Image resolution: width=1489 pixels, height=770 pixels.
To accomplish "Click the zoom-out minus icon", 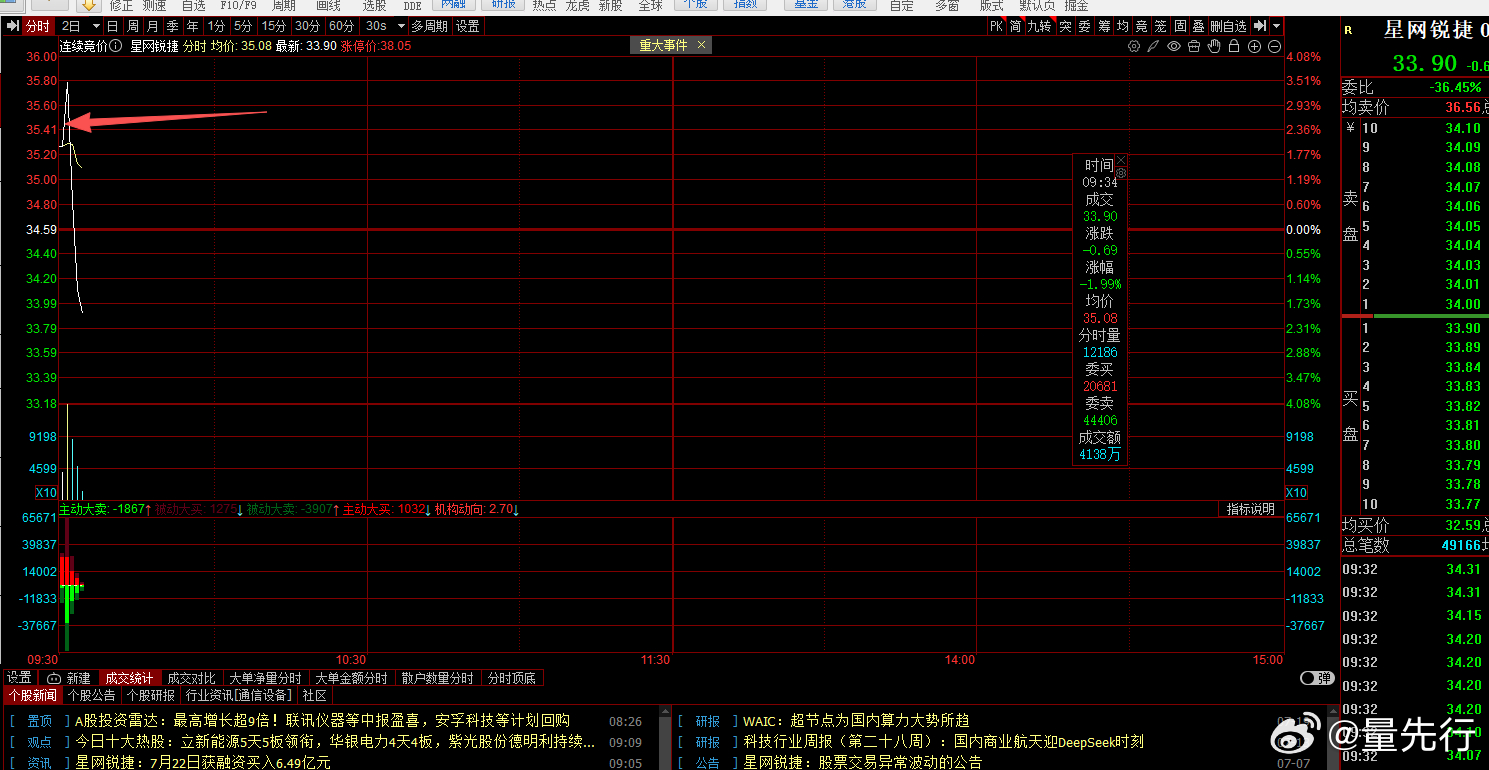I will 1274,46.
